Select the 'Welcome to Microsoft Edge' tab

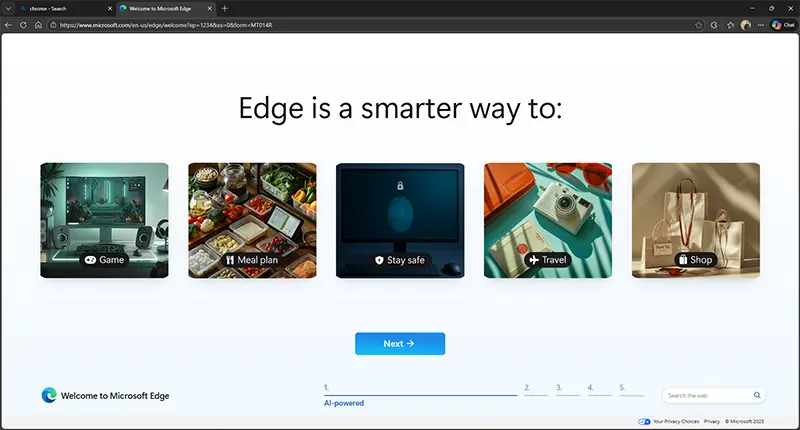(166, 8)
